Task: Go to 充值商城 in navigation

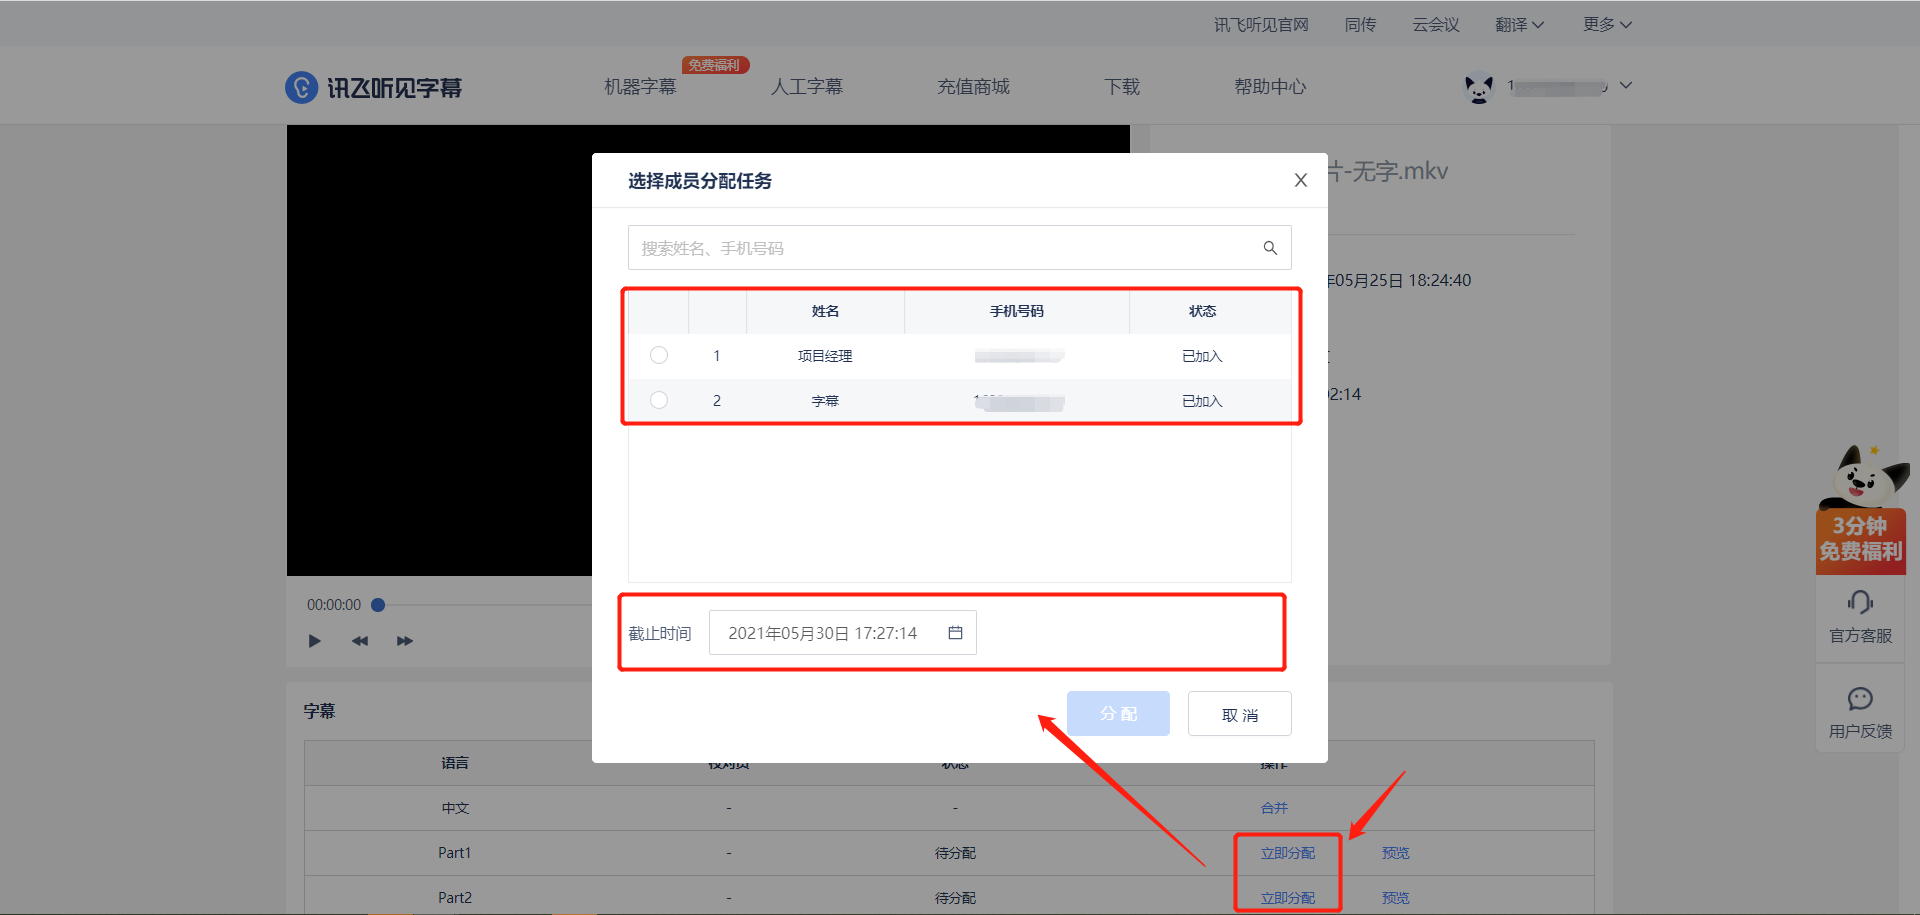Action: (973, 87)
